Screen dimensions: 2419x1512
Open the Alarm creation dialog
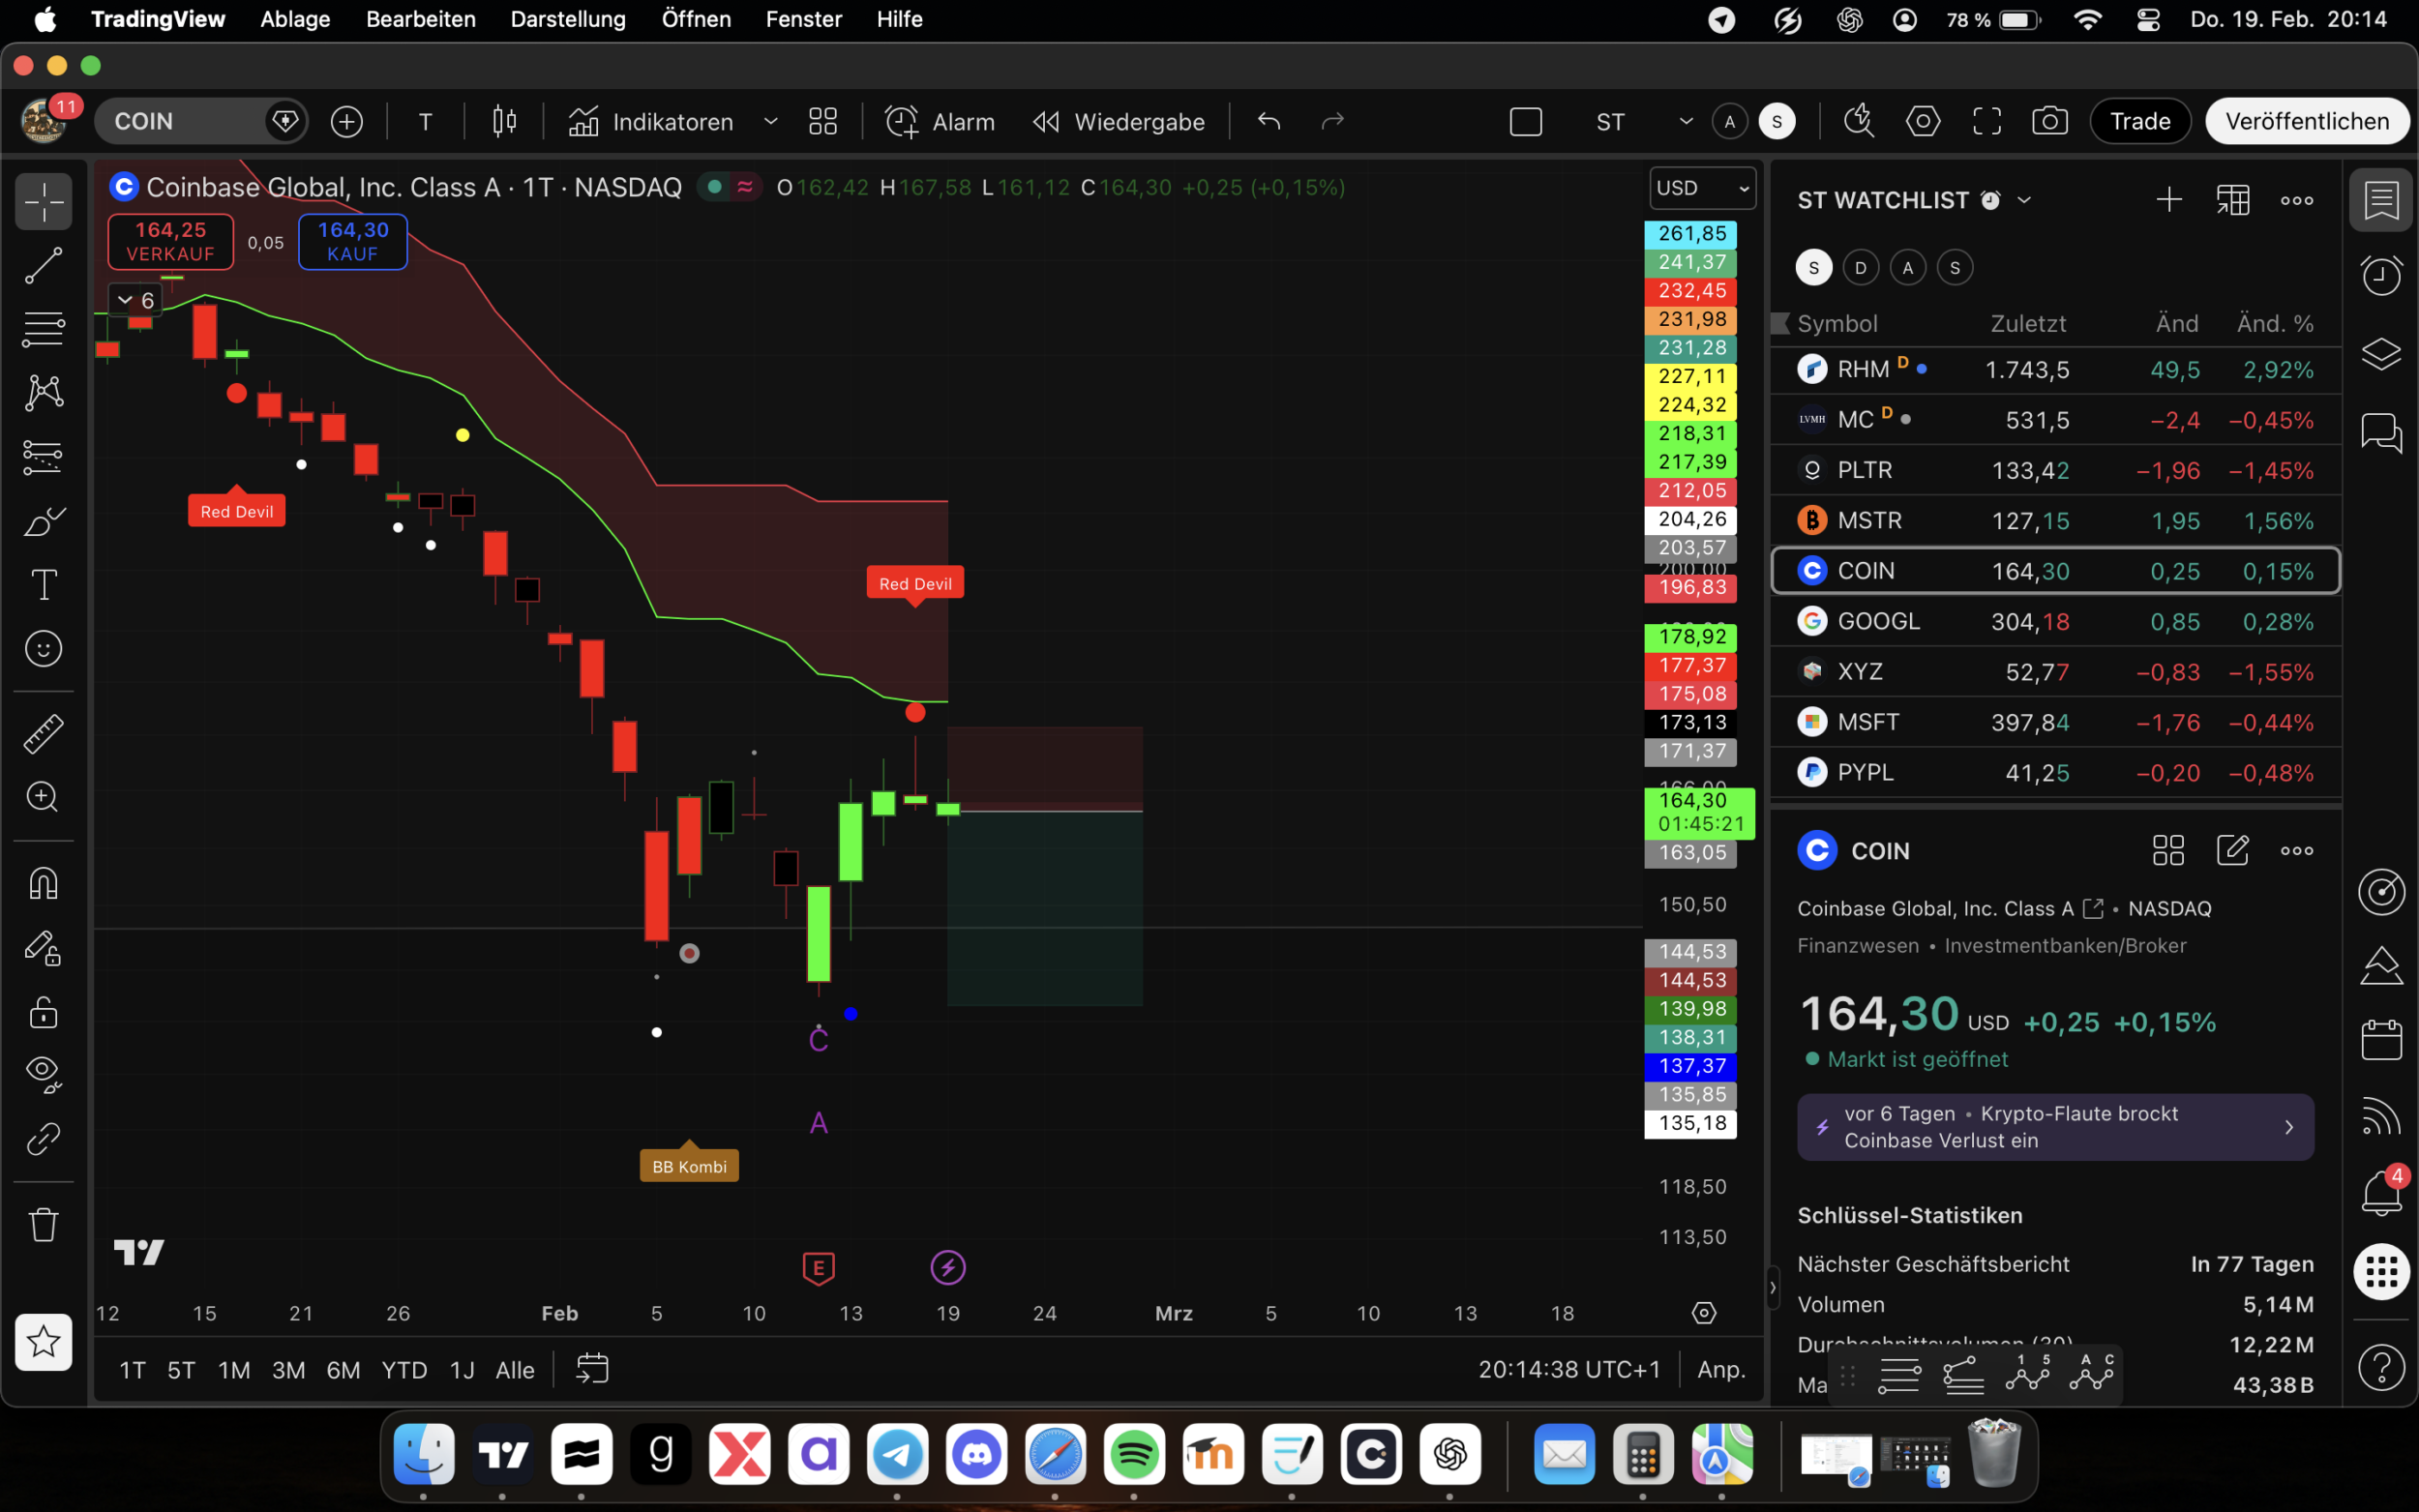point(939,121)
